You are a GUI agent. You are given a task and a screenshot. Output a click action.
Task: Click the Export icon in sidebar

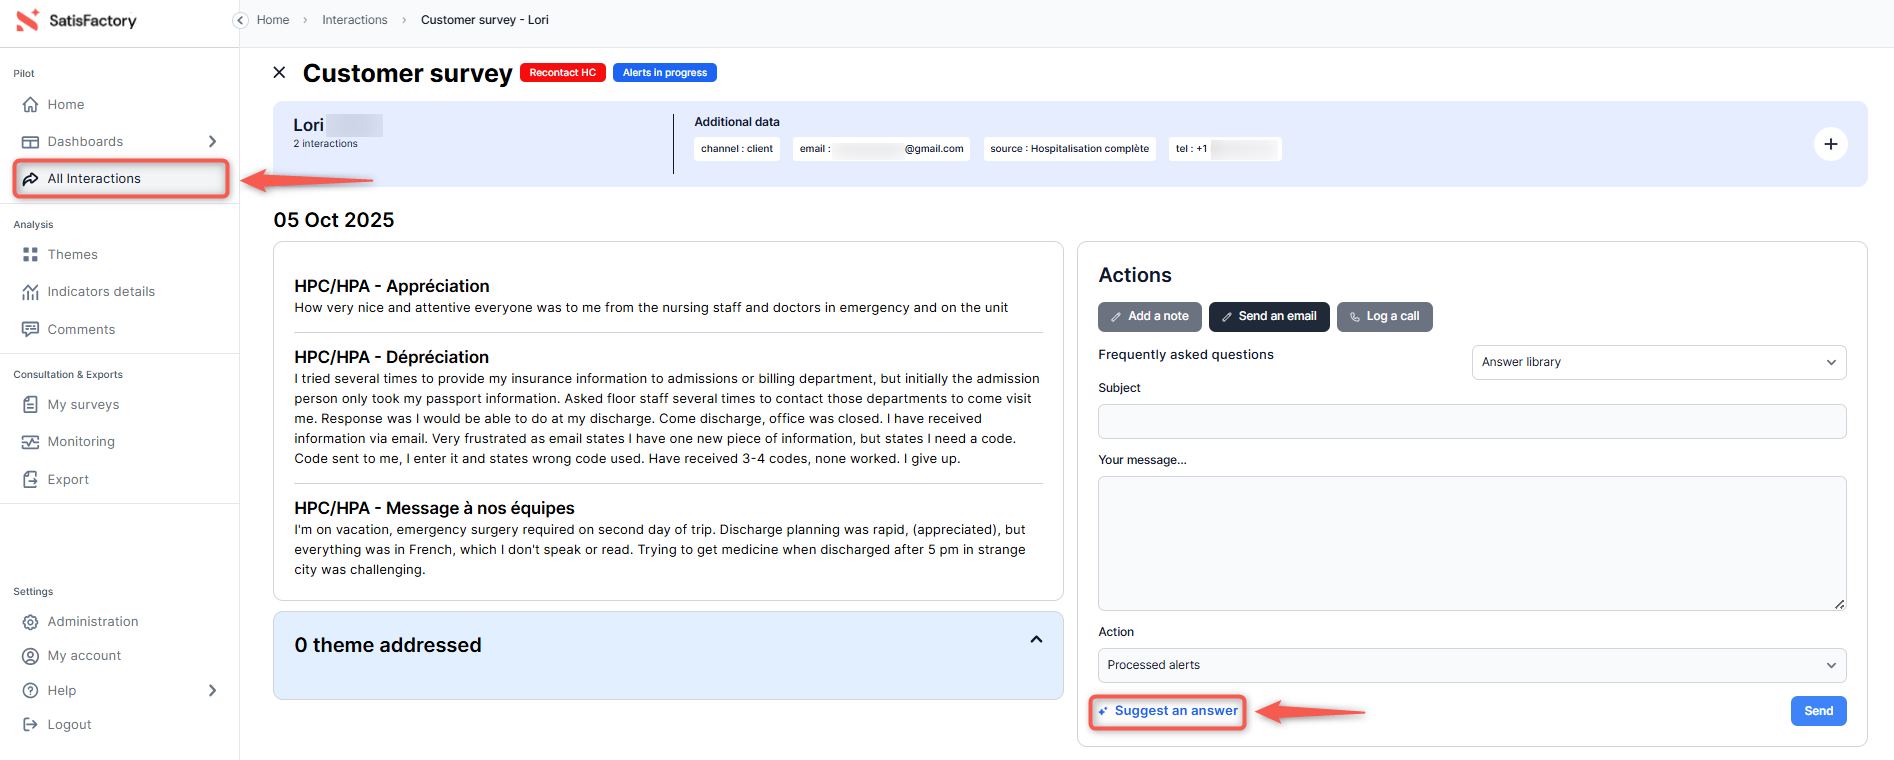tap(30, 480)
